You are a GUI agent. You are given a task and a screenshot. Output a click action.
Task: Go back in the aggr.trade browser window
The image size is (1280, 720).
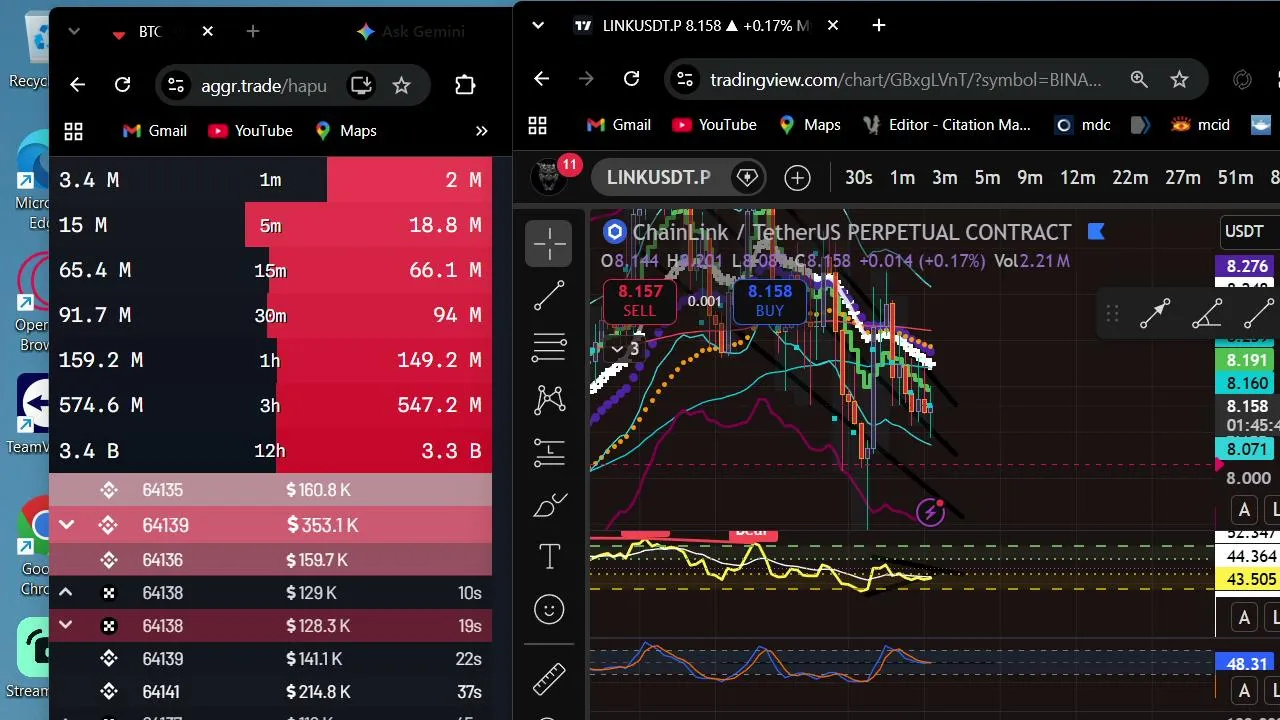click(77, 85)
